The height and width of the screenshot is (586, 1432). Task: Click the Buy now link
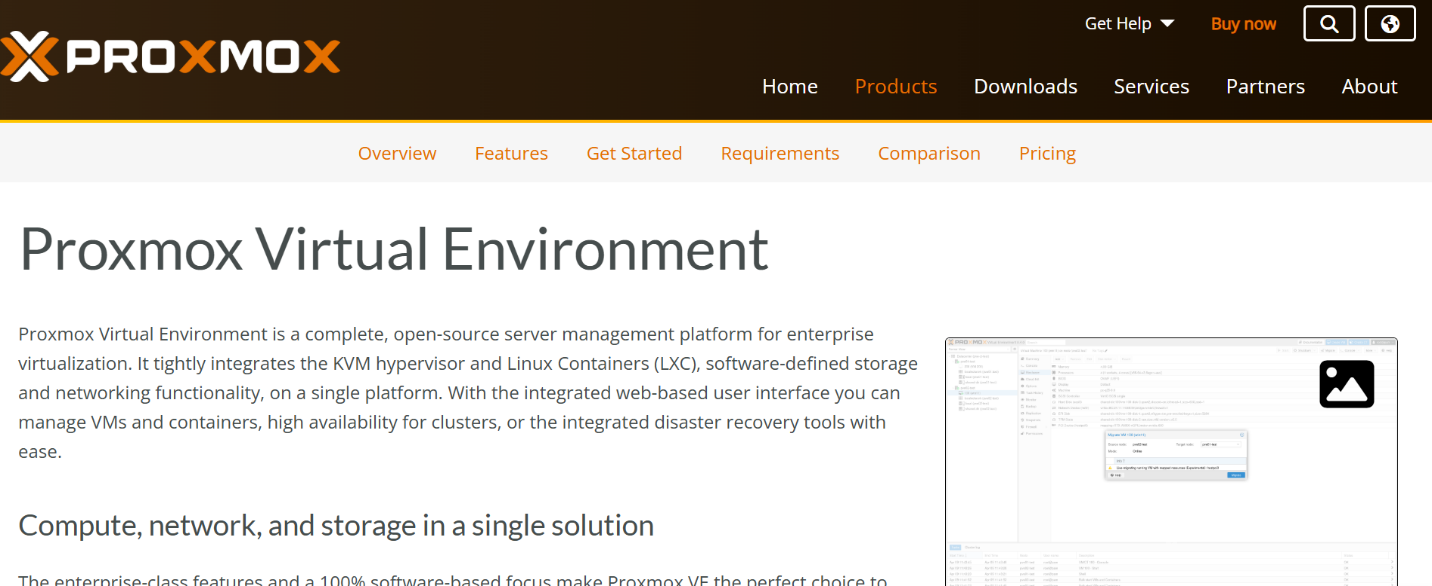1243,23
